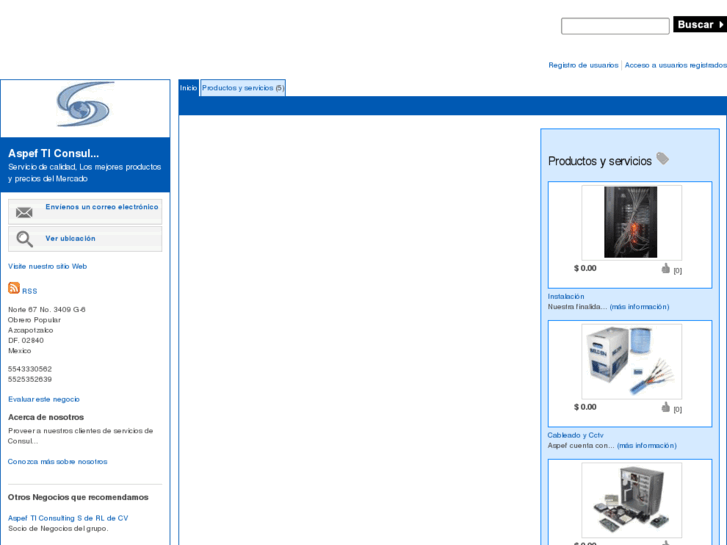
Task: Open the server rack Instalación thumbnail
Action: point(631,222)
